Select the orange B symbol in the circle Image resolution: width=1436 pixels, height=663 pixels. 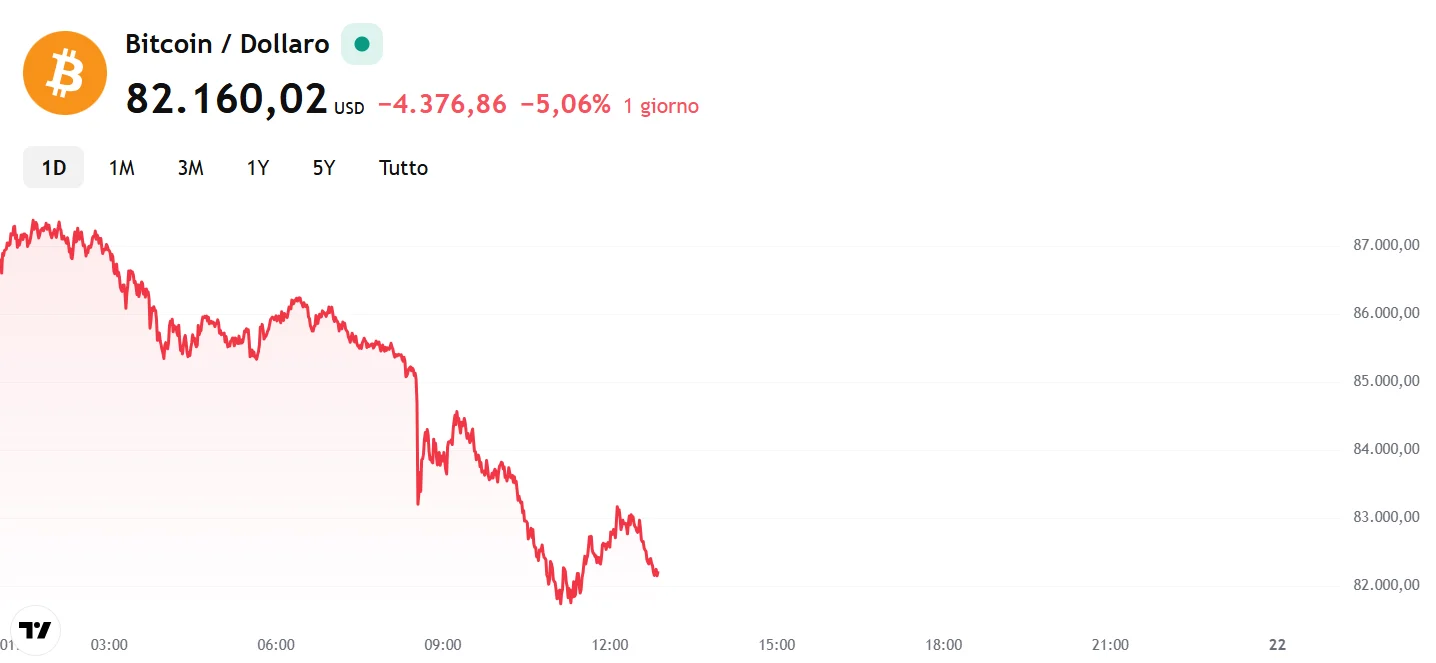[64, 72]
